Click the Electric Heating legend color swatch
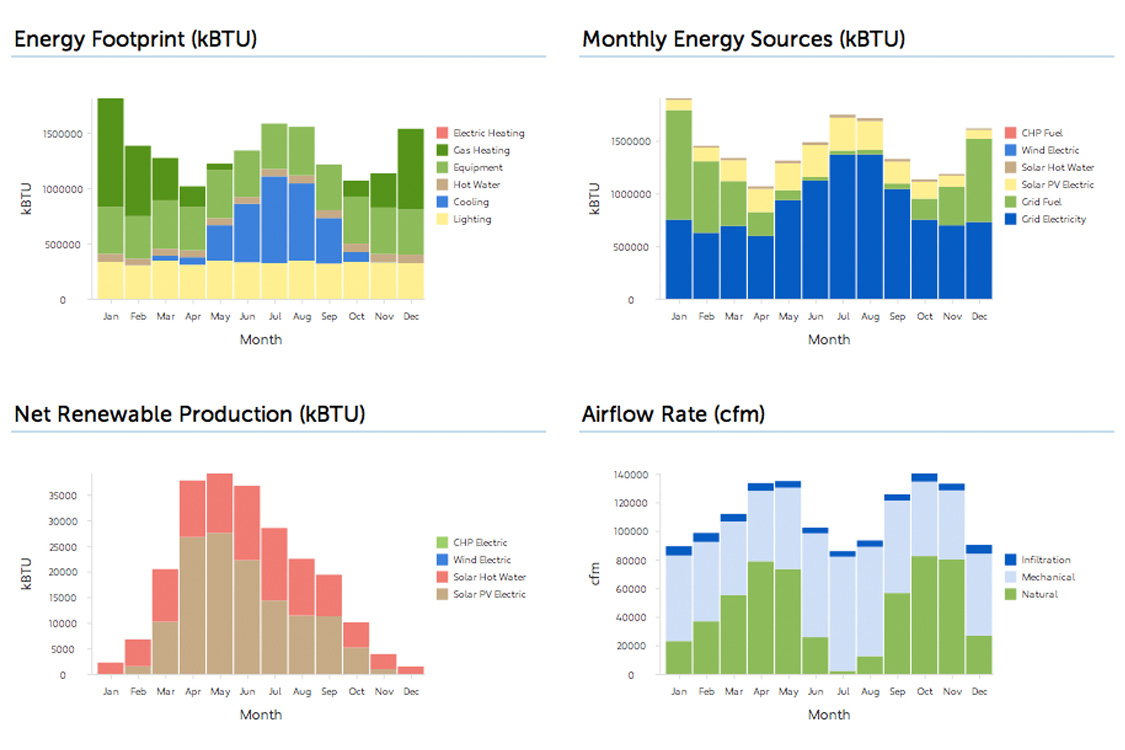 point(441,133)
